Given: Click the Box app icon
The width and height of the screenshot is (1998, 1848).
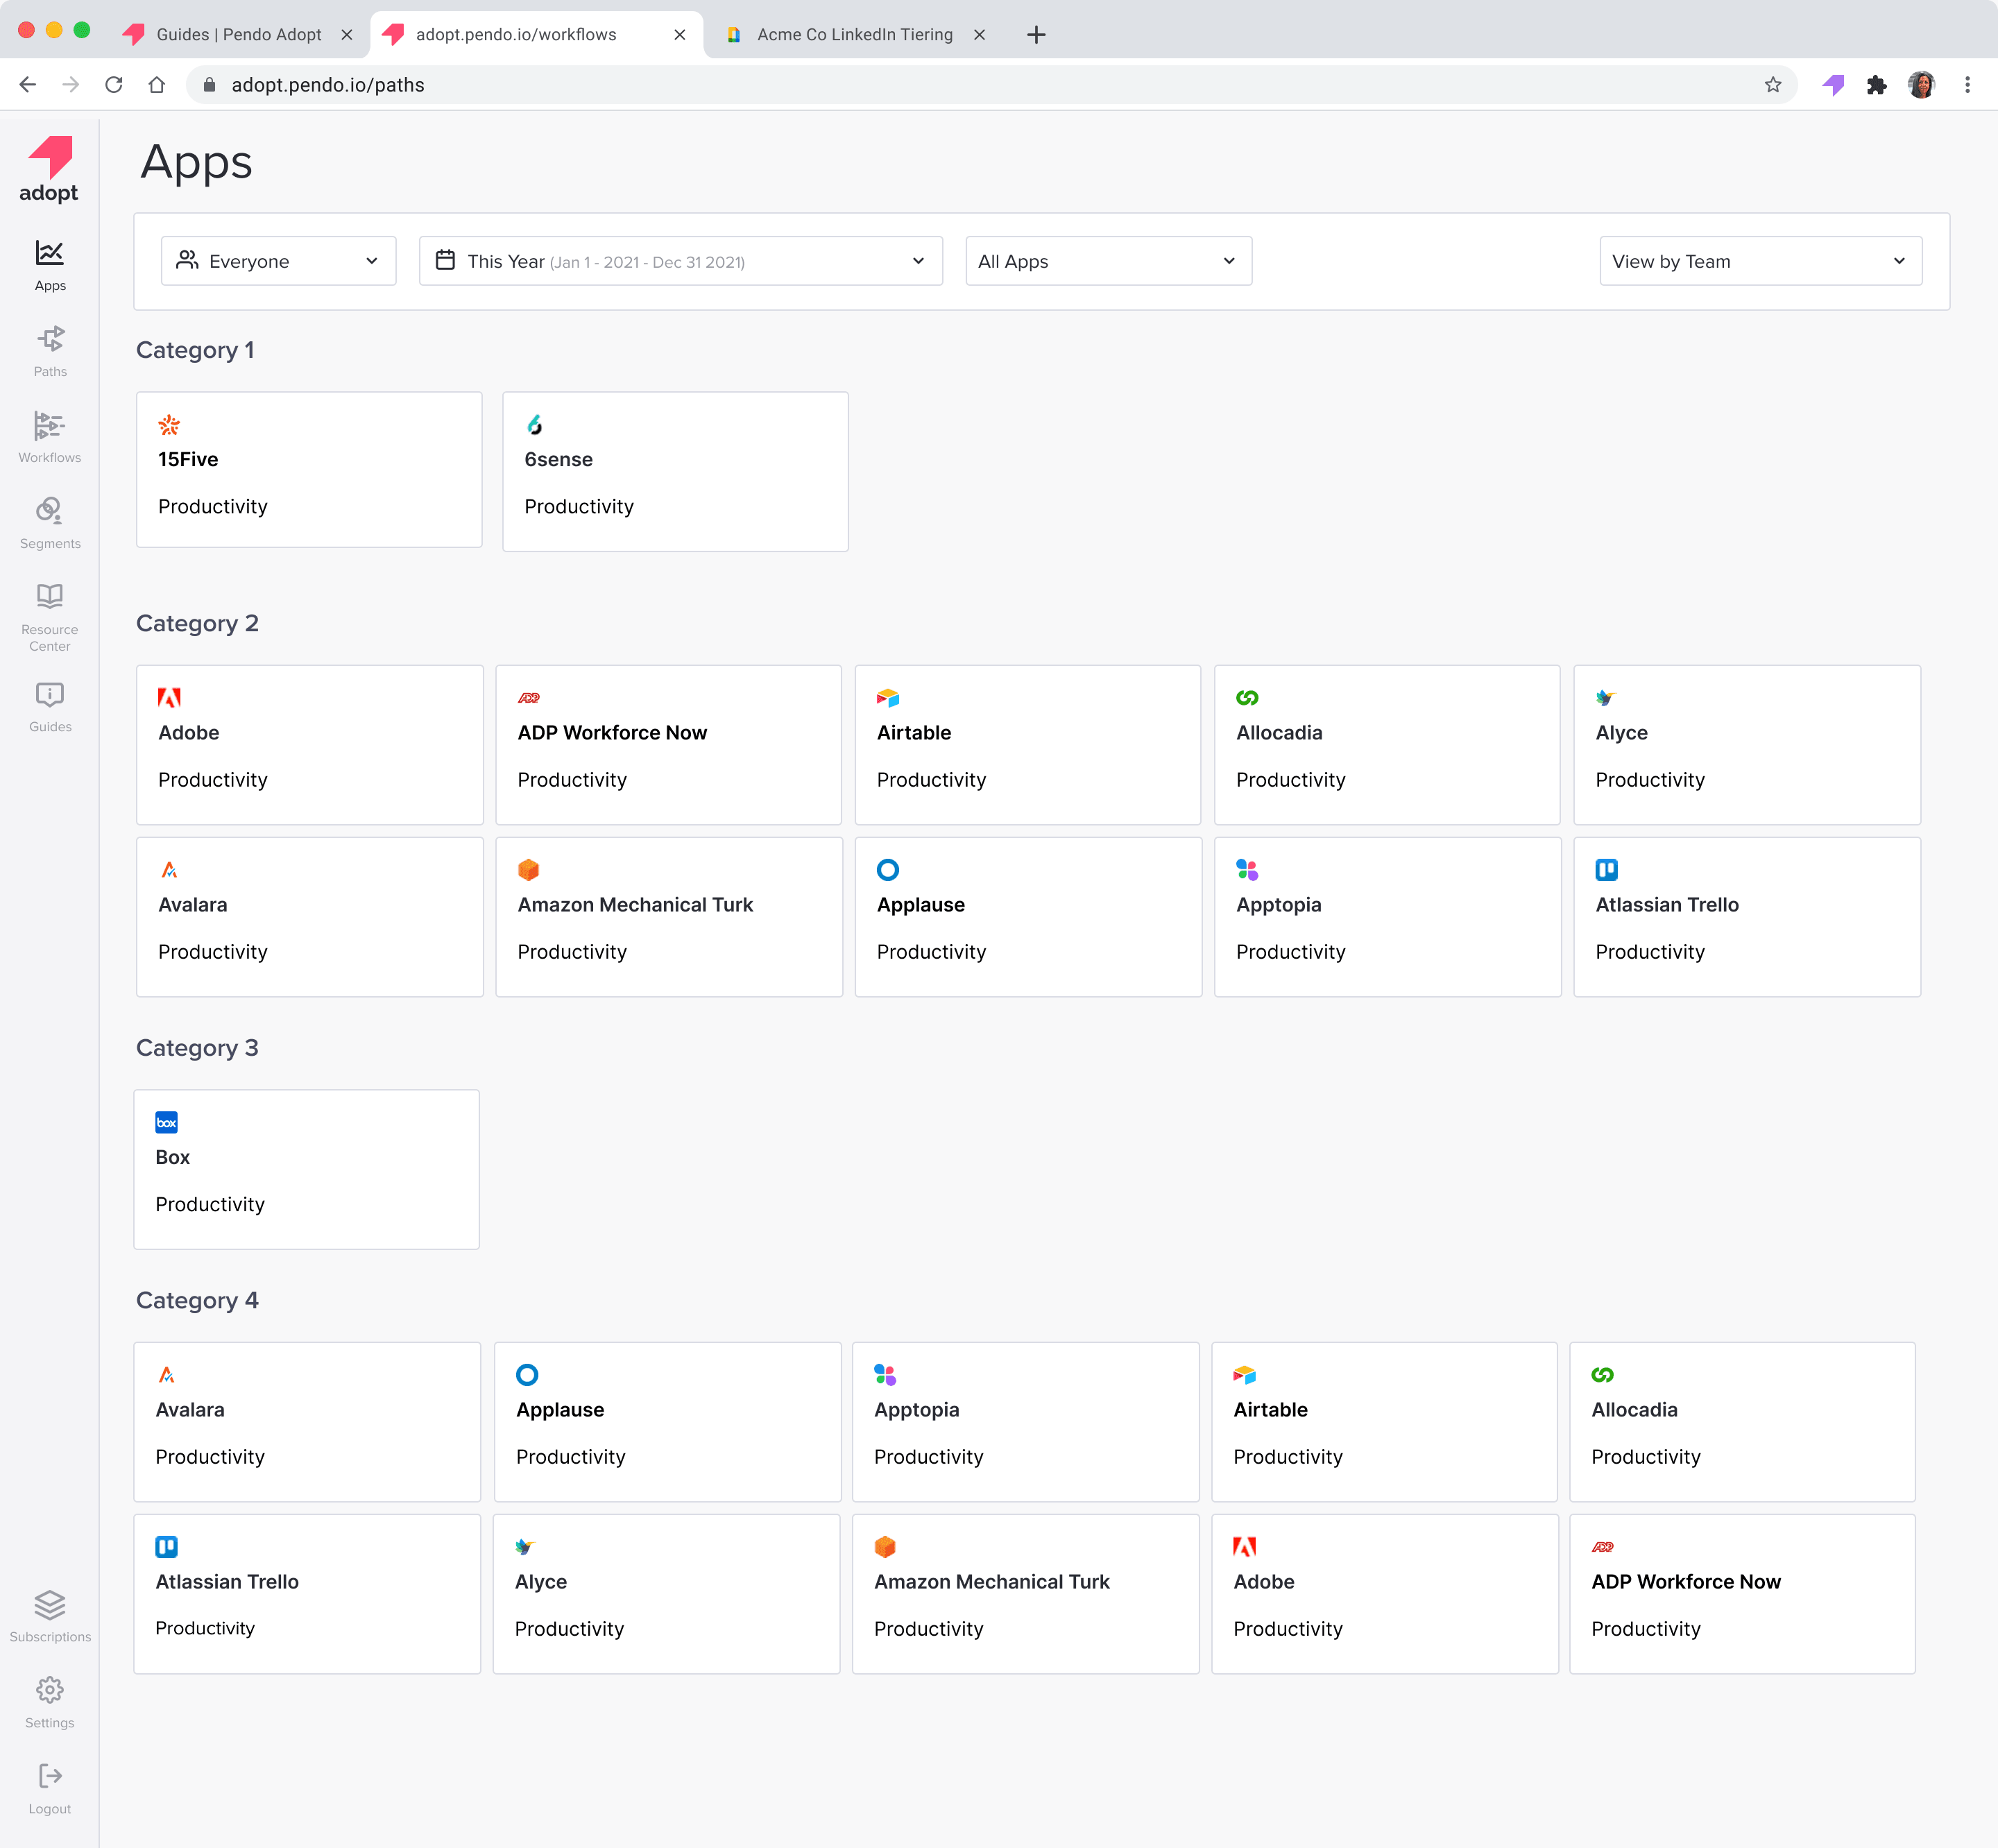Looking at the screenshot, I should tap(167, 1122).
